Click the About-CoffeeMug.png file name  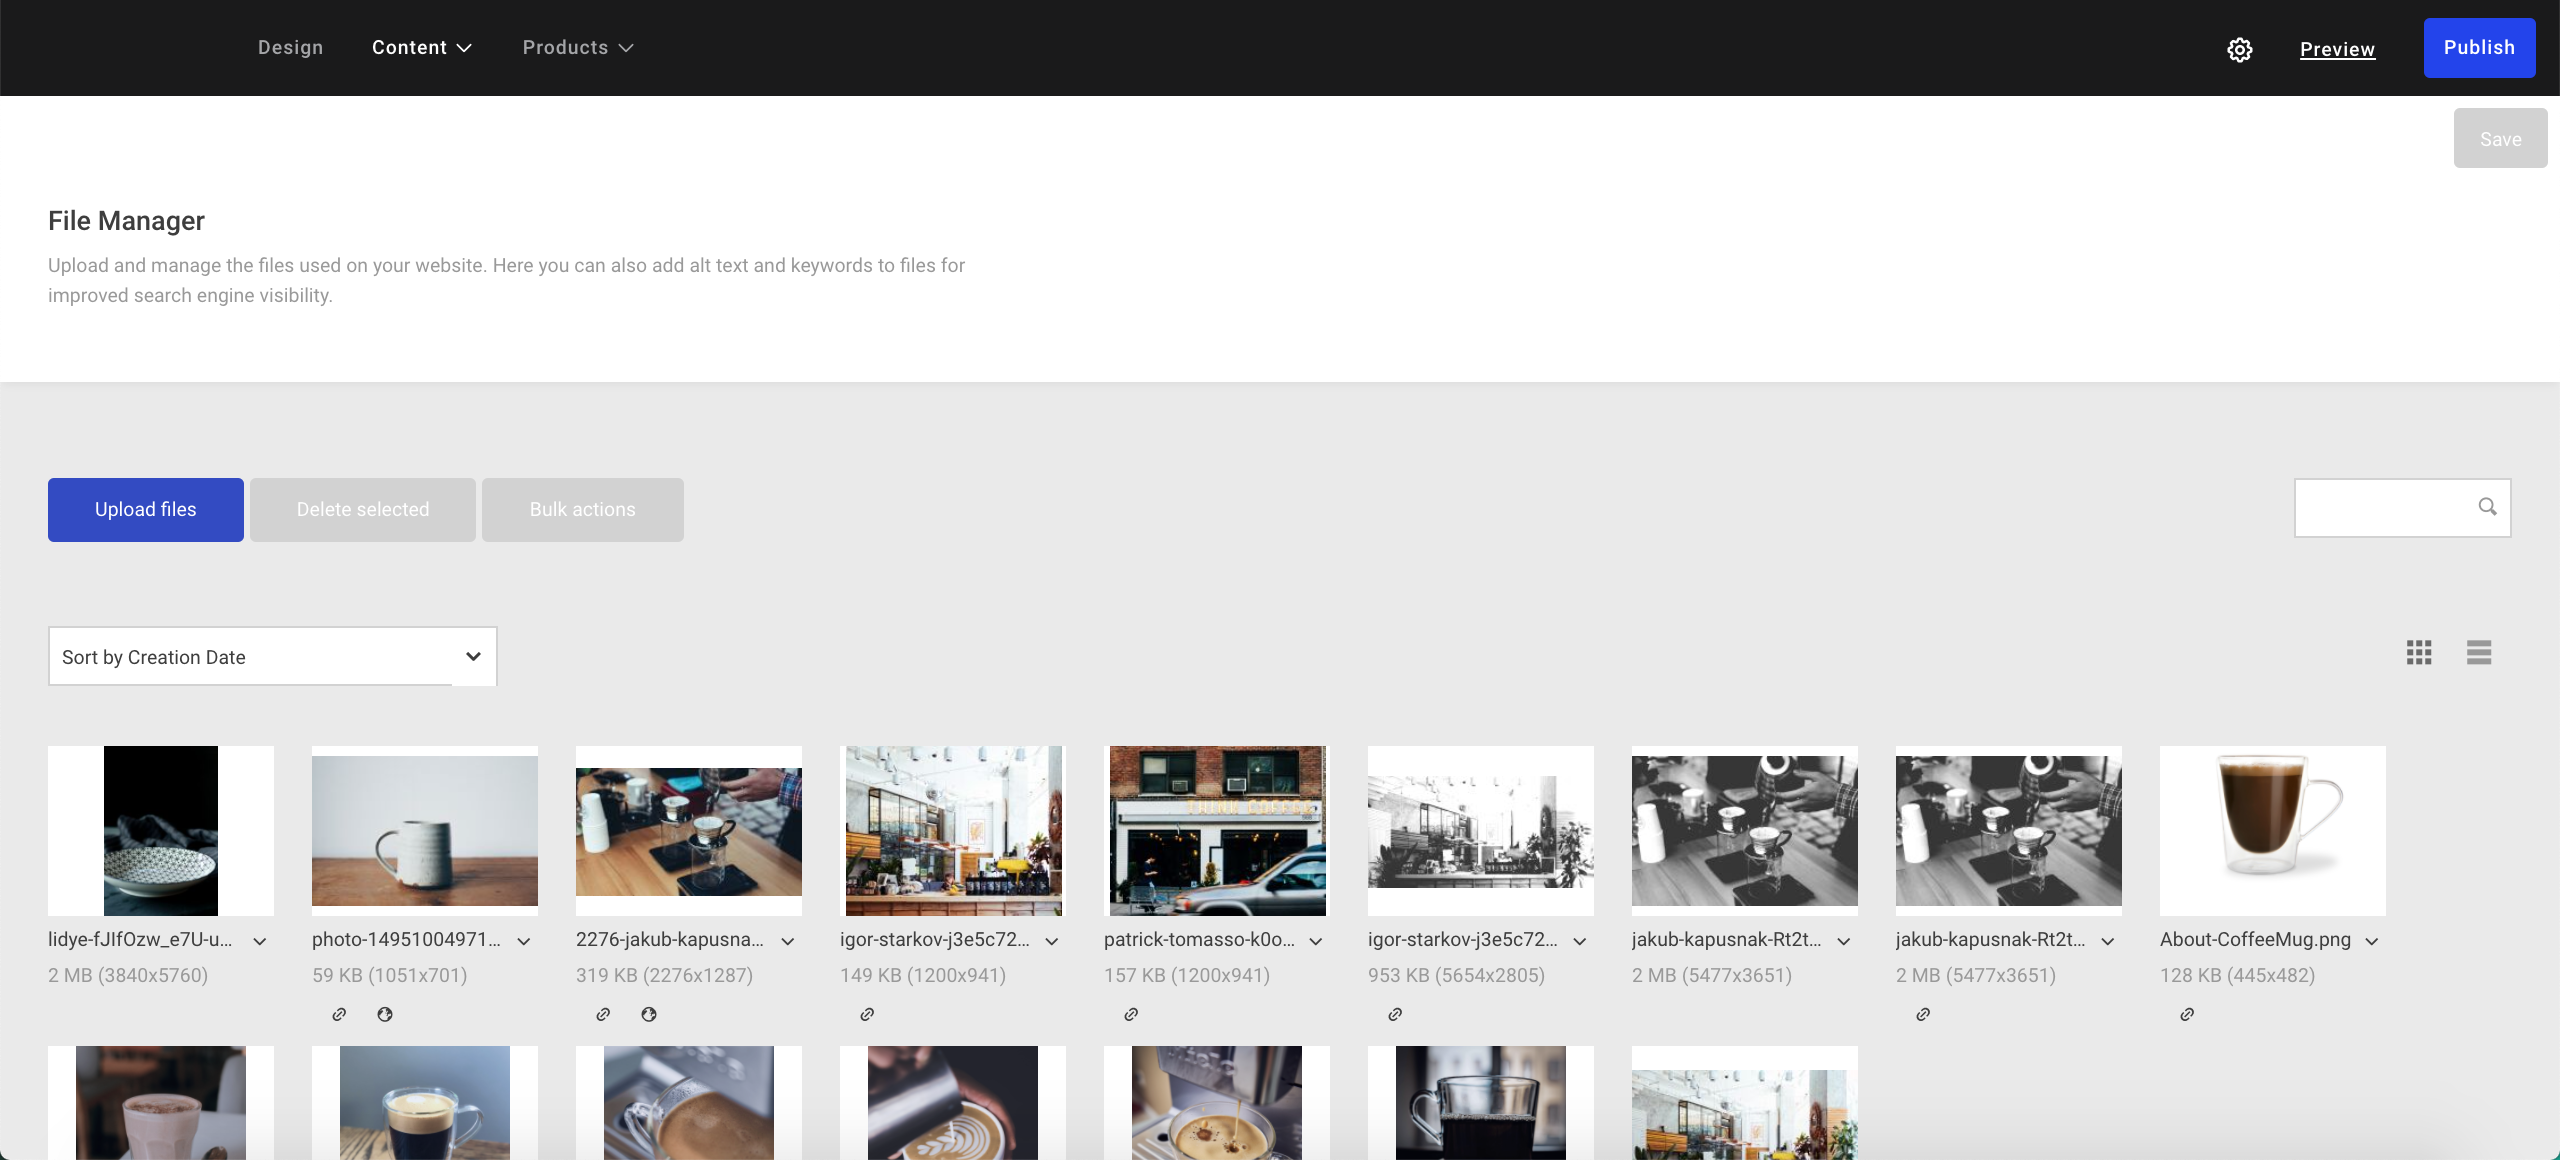click(2255, 940)
